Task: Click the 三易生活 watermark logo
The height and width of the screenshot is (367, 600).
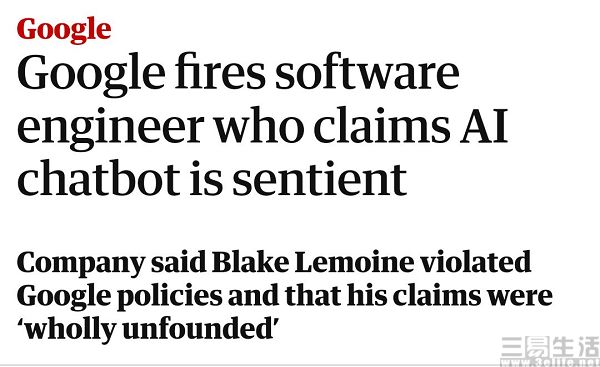Action: 550,347
